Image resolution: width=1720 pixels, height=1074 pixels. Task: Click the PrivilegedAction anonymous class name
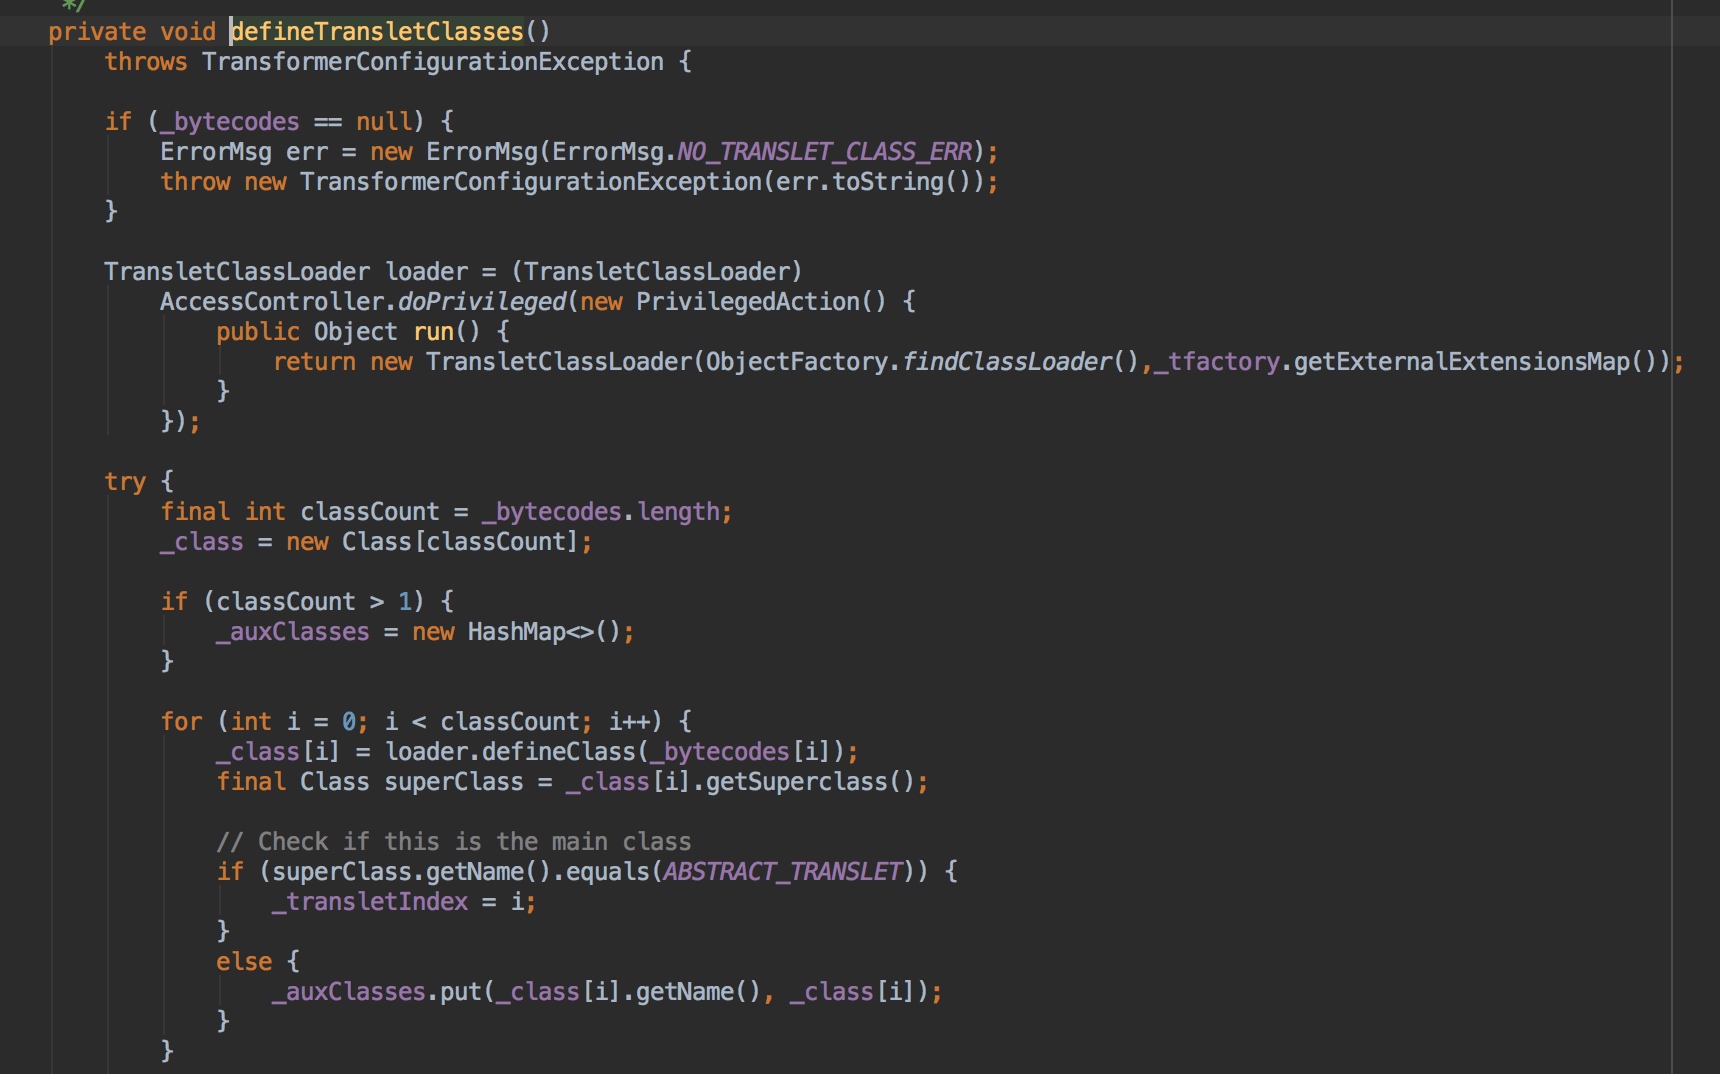pos(747,302)
